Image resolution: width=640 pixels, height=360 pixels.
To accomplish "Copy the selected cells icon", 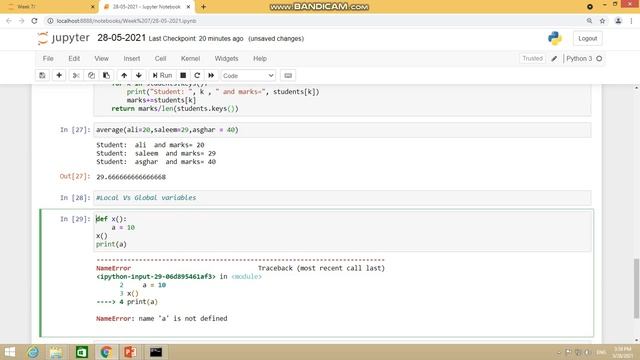I will pos(91,76).
